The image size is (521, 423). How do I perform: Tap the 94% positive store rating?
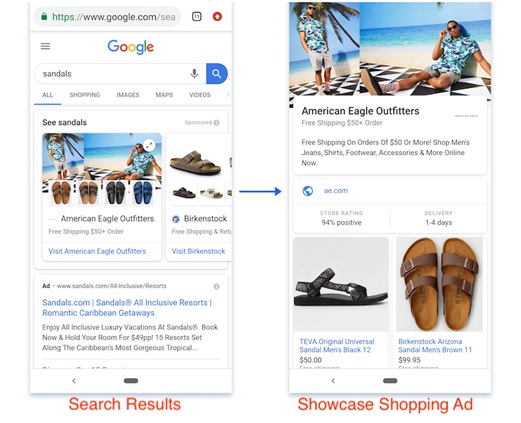point(341,223)
